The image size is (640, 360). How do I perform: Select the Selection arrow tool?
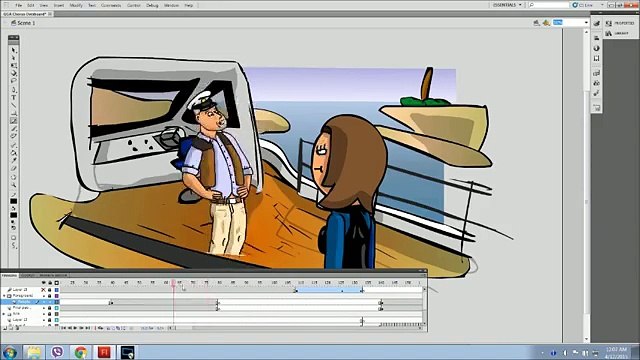(x=13, y=50)
